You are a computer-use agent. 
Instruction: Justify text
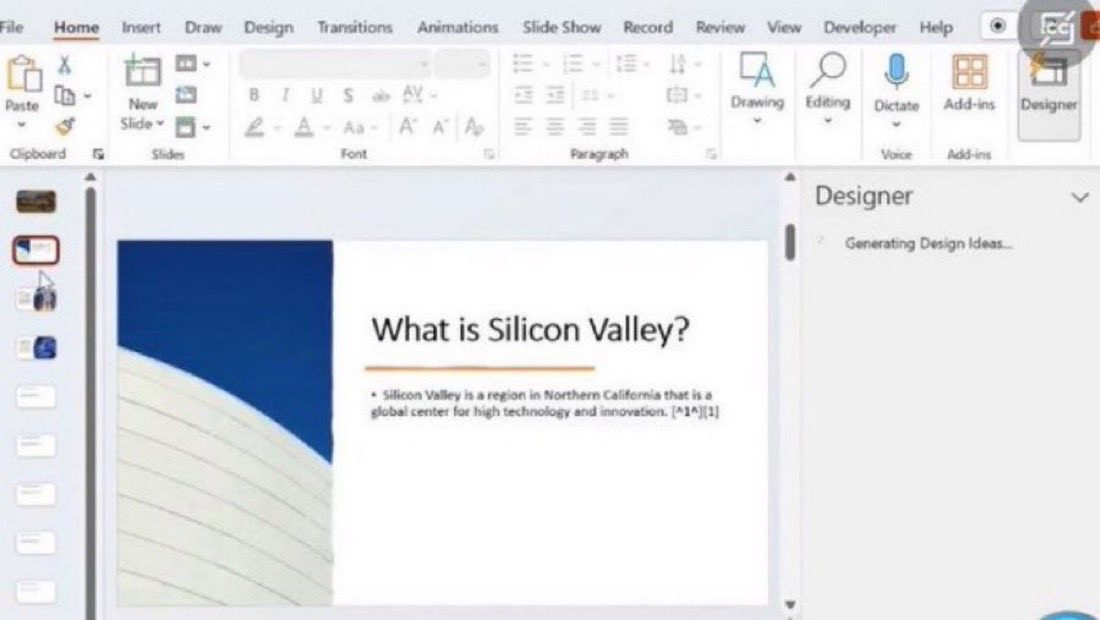tap(619, 127)
